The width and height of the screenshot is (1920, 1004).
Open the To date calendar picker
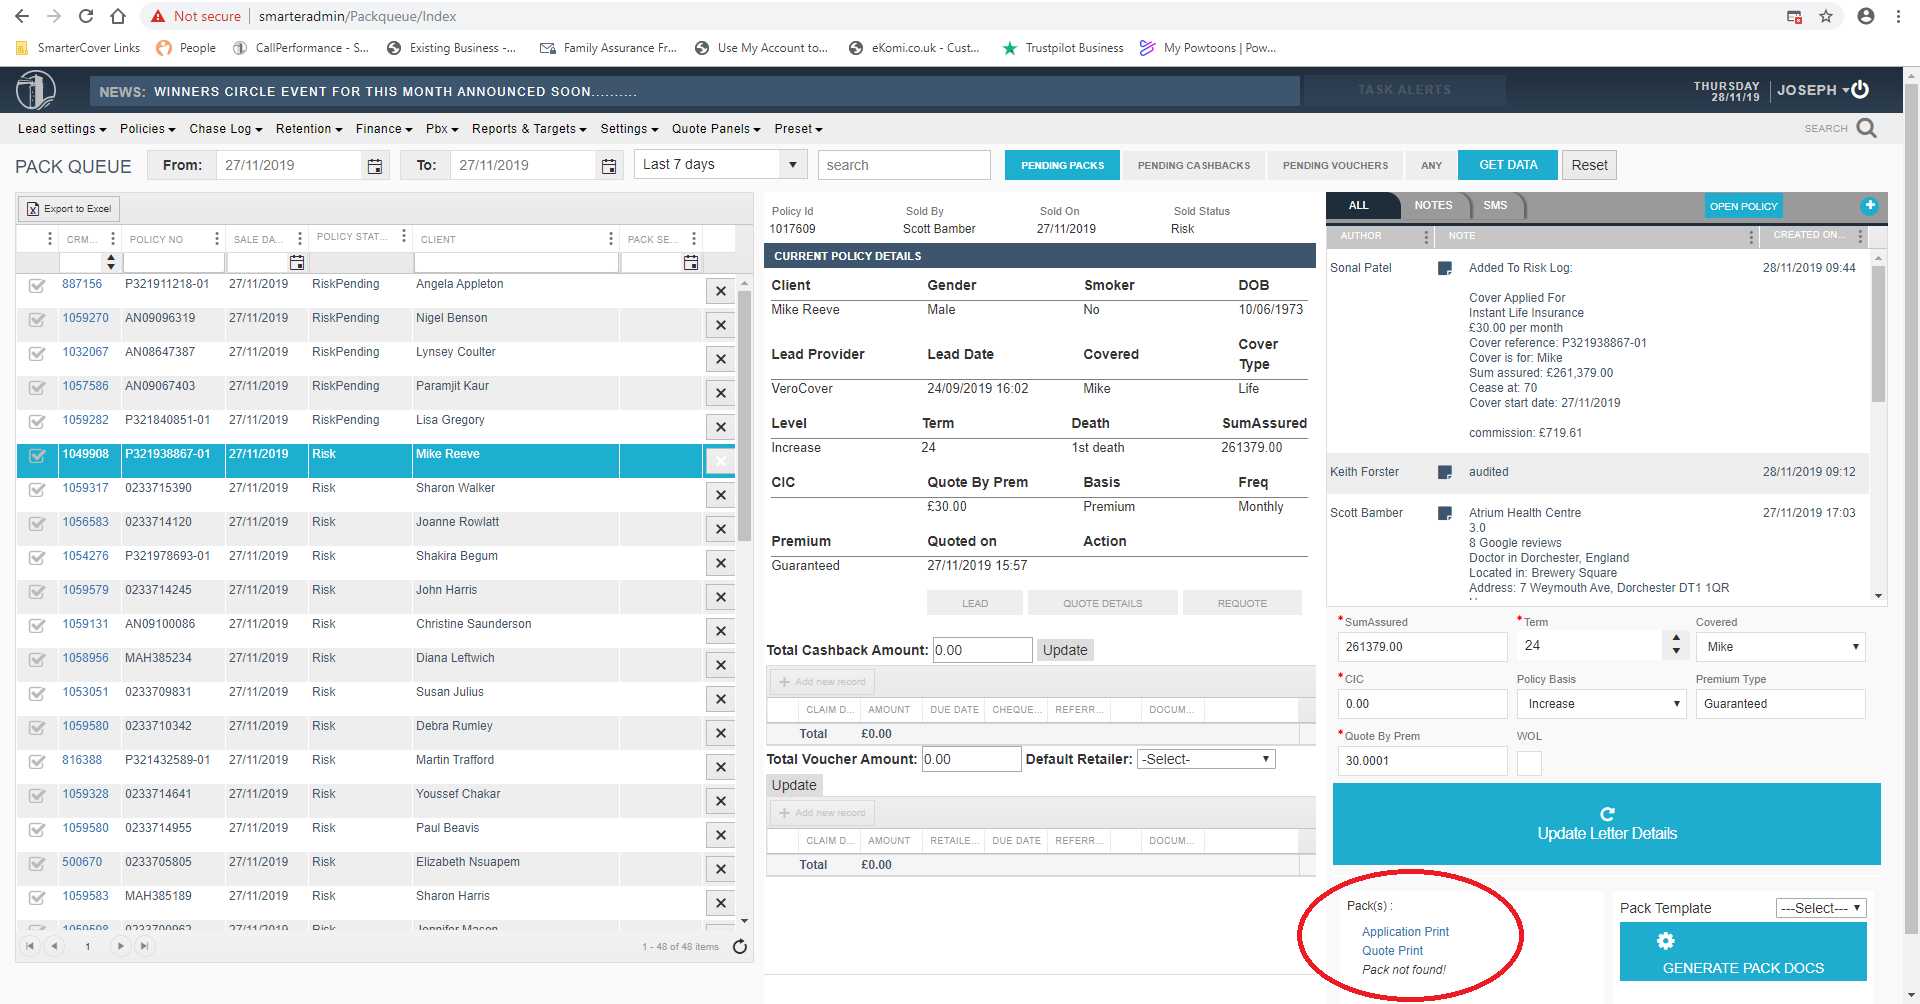(x=609, y=166)
